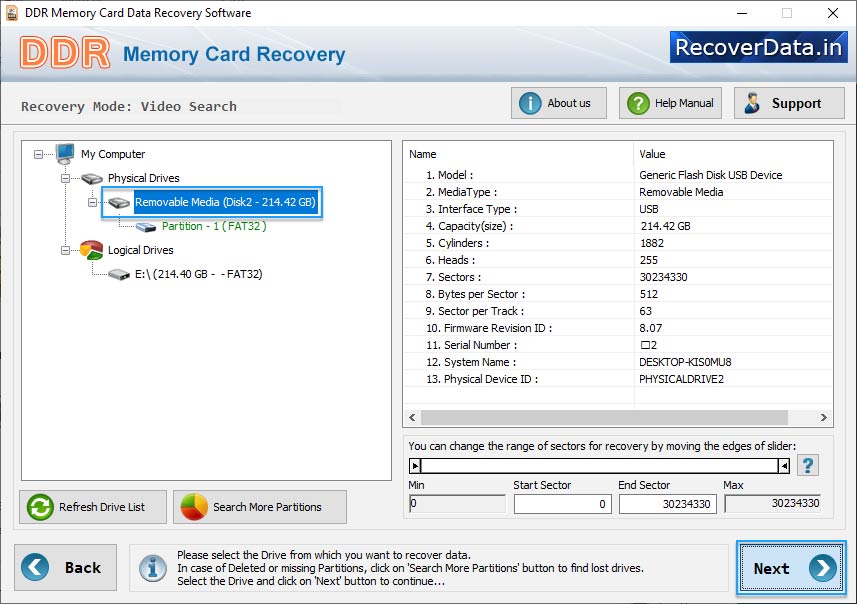This screenshot has width=857, height=604.
Task: Click the right handle of sector slider
Action: pyautogui.click(x=784, y=466)
